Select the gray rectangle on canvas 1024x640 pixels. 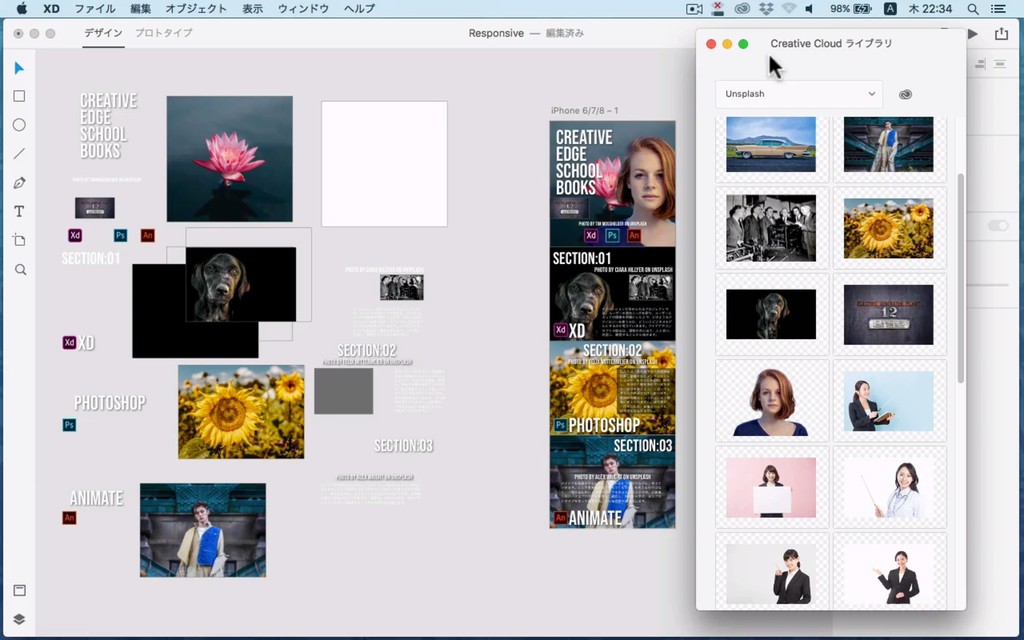[344, 391]
